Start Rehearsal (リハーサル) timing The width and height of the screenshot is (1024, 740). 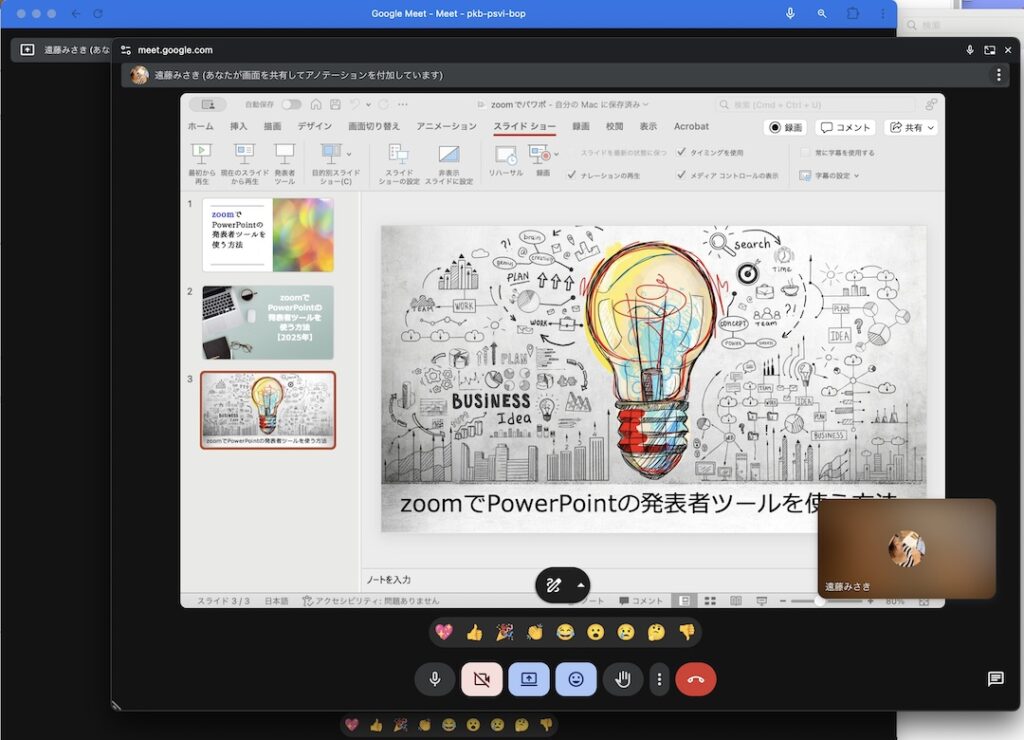505,161
